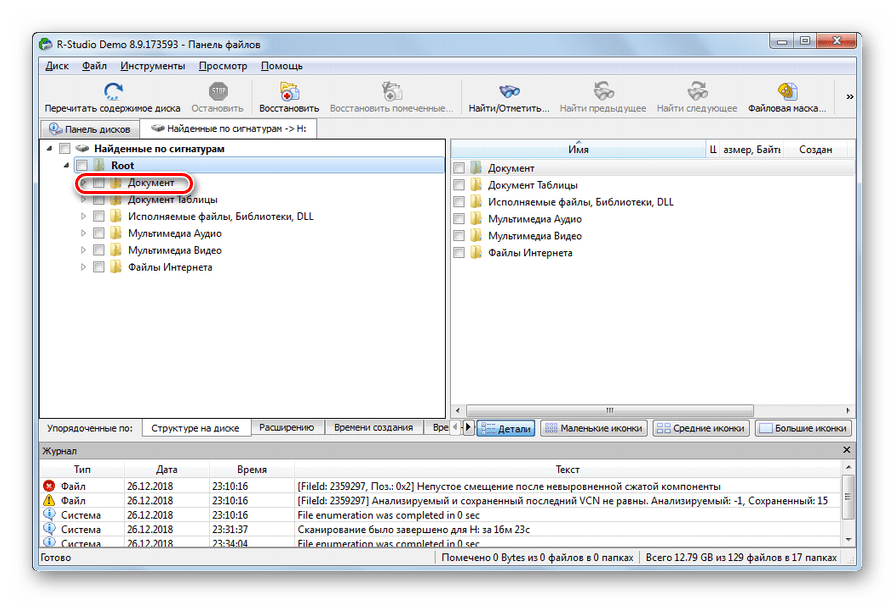Expand the Документ tree node

point(83,183)
